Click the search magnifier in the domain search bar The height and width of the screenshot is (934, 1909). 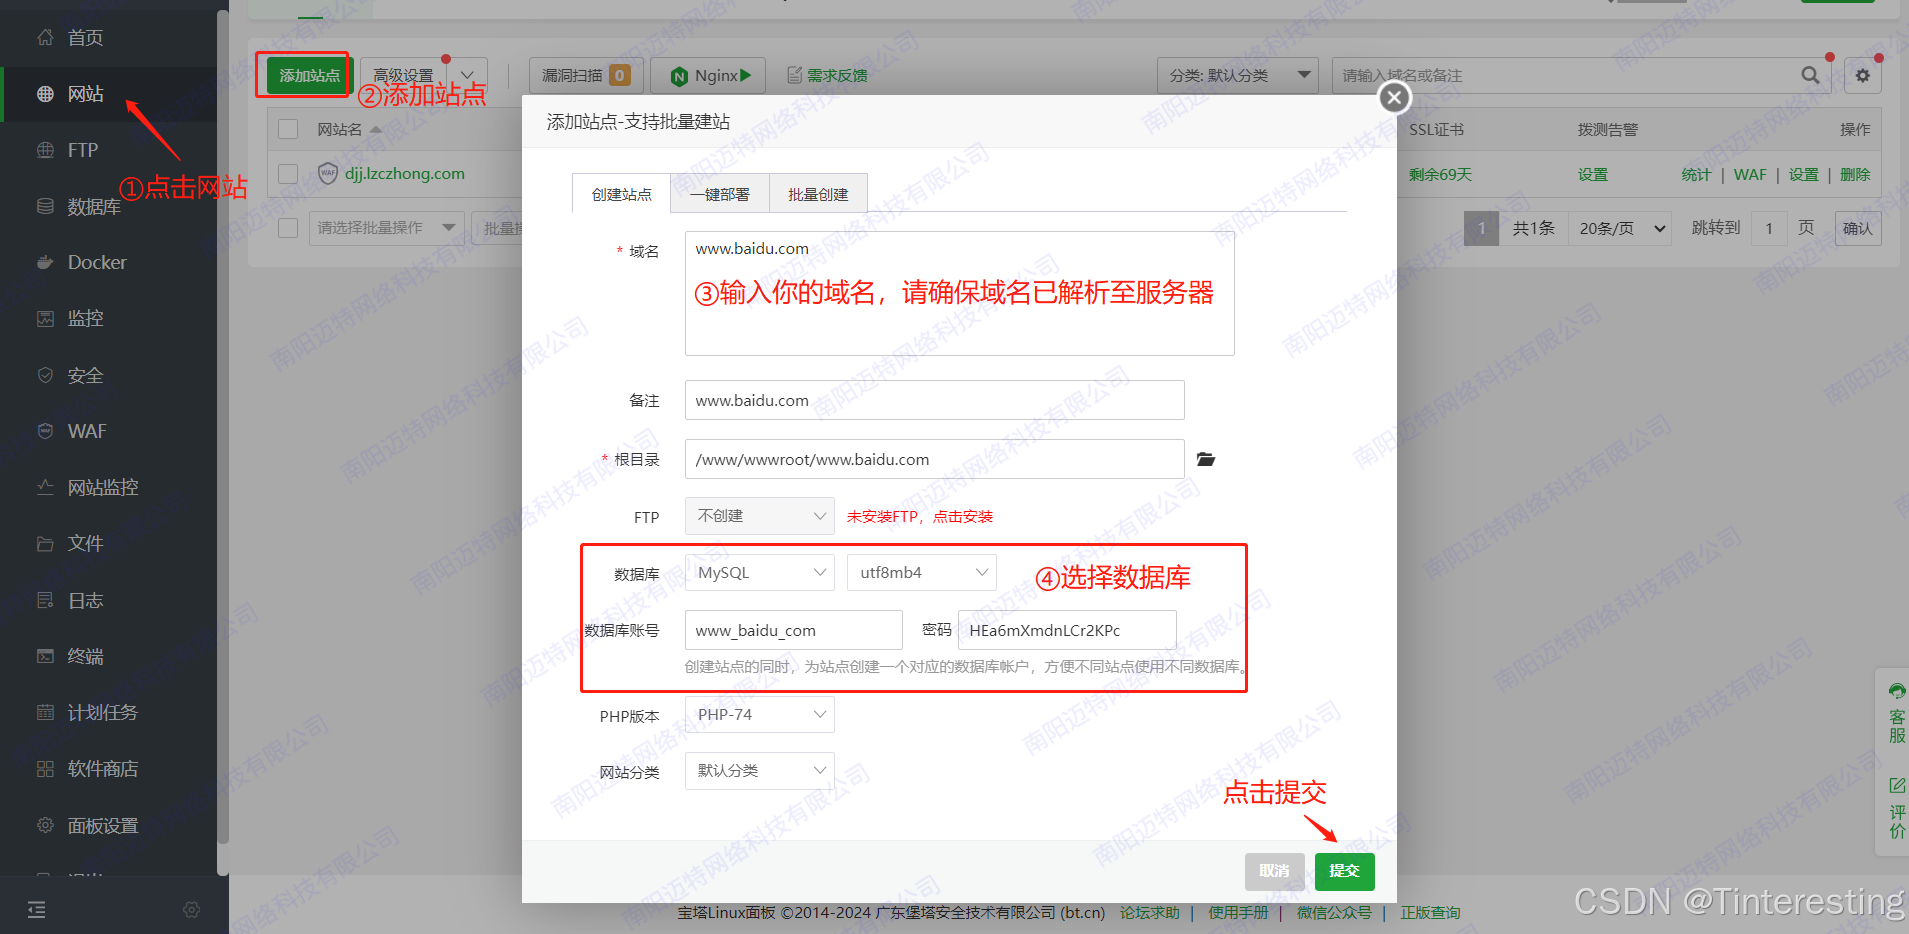pyautogui.click(x=1808, y=74)
